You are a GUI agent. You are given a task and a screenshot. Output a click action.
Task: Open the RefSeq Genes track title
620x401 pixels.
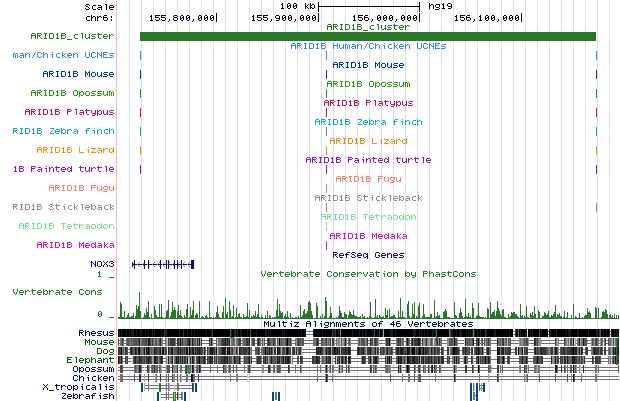click(x=367, y=255)
